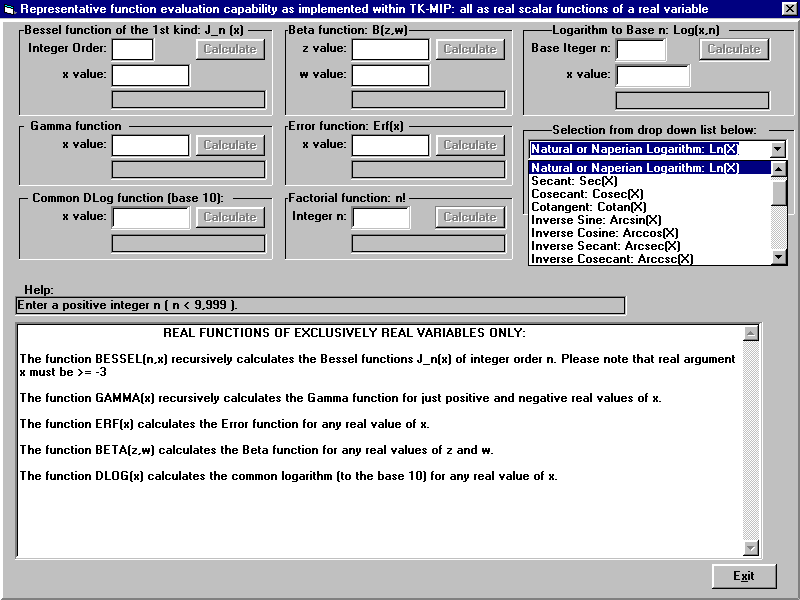Click the DLOG(x) description line
Screen dimensions: 800x600
(288, 476)
